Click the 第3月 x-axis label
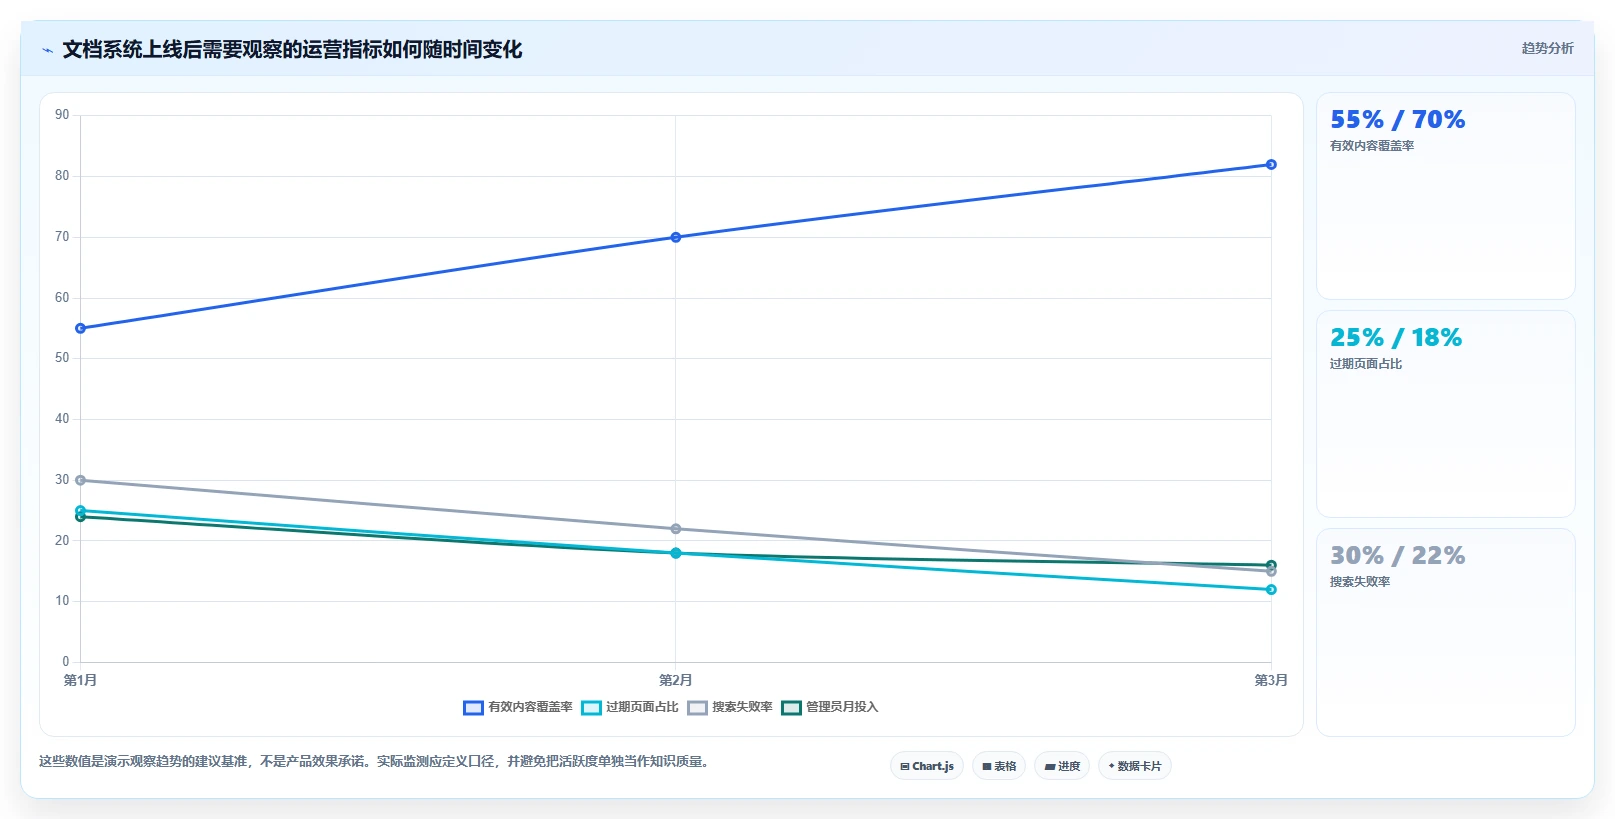Screen dimensions: 1615x819 point(1271,680)
